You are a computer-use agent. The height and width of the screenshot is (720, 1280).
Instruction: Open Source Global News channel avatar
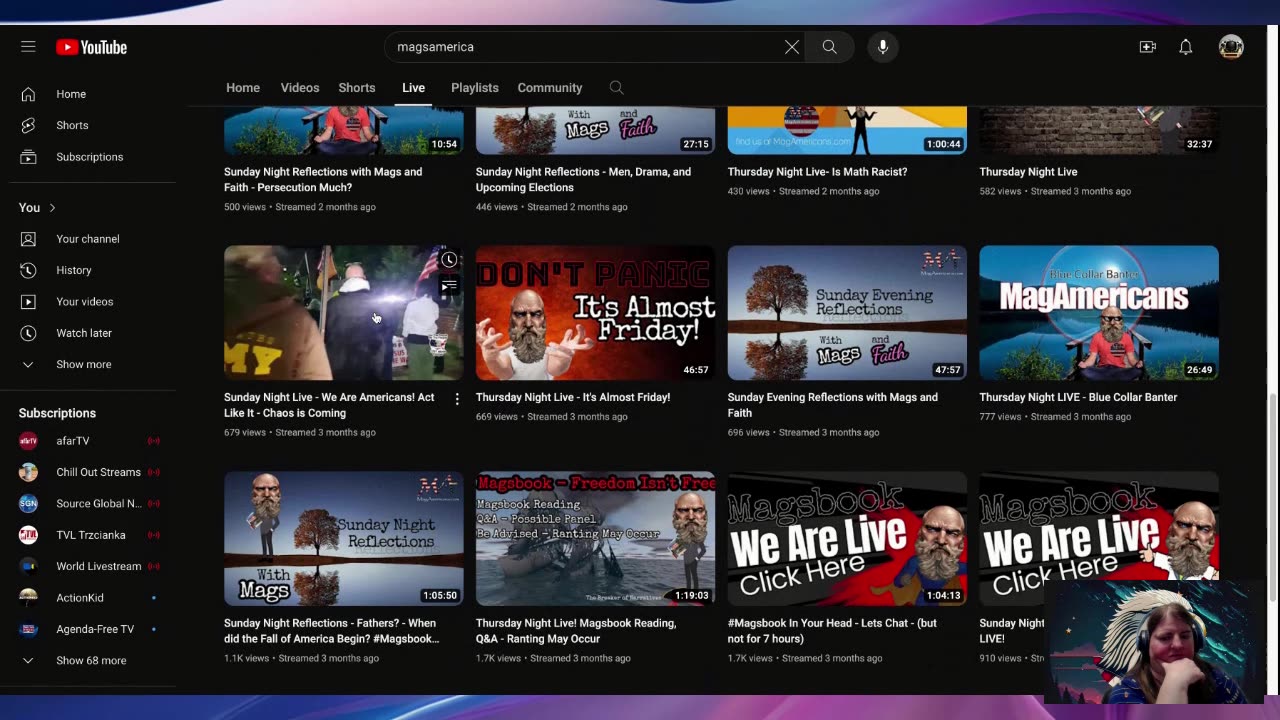[28, 504]
